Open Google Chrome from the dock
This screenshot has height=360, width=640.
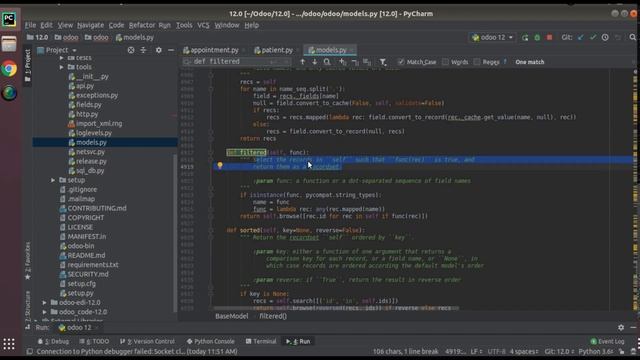click(9, 69)
